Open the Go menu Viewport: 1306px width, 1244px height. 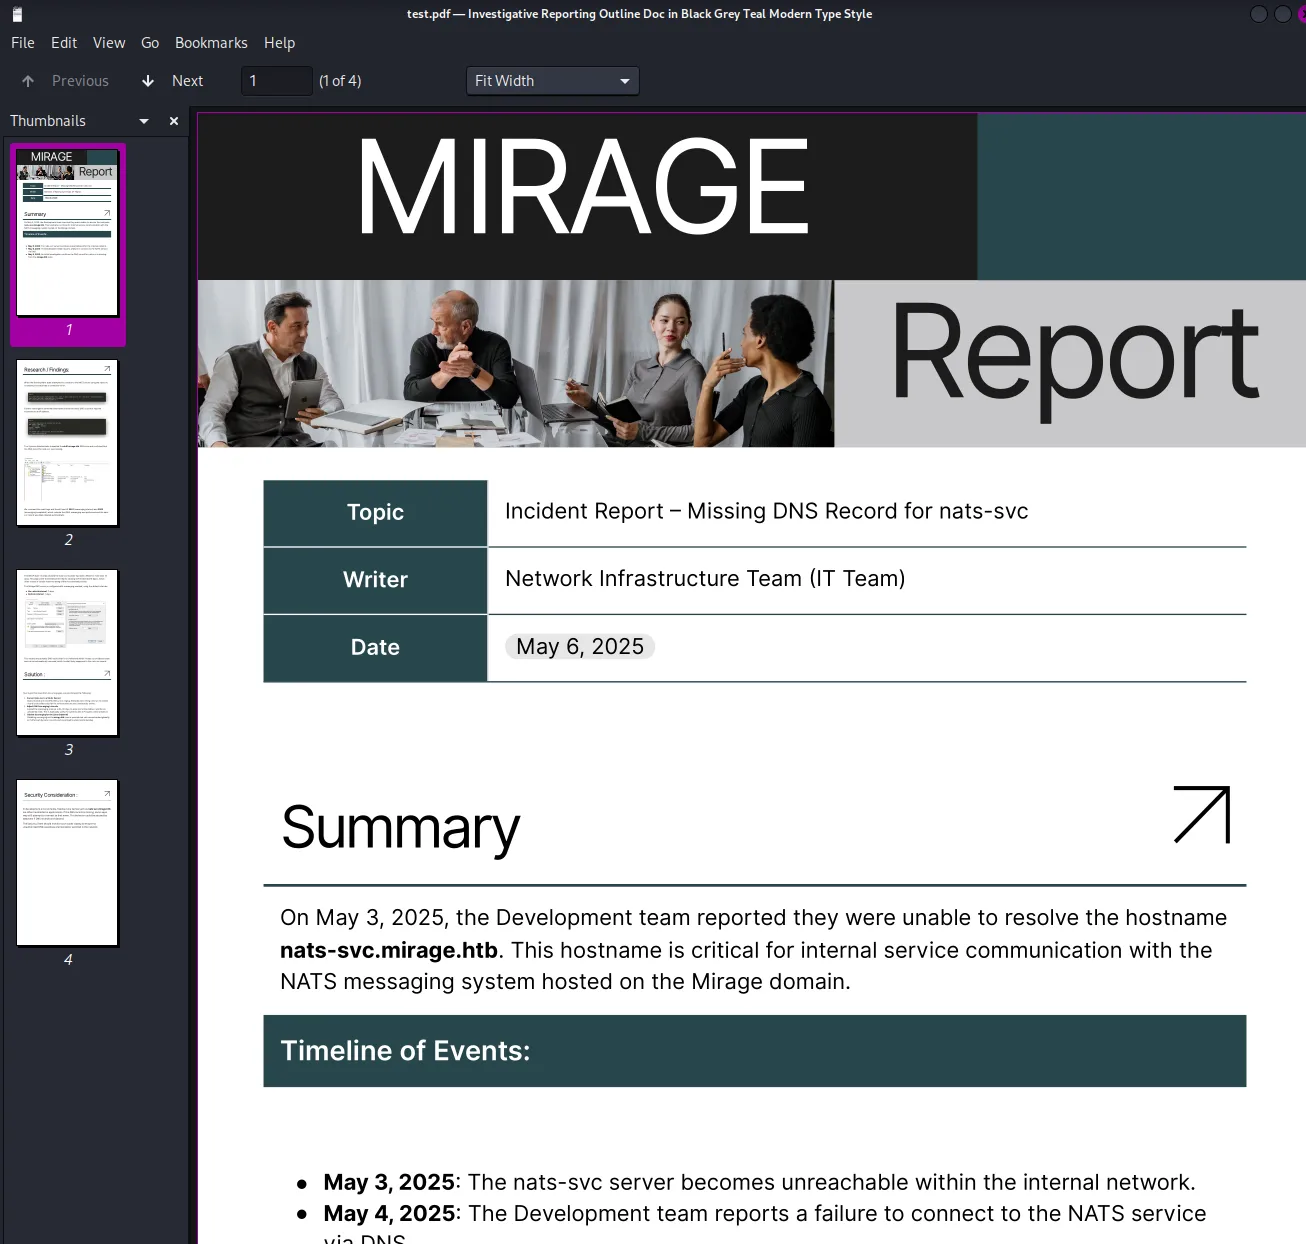point(150,43)
